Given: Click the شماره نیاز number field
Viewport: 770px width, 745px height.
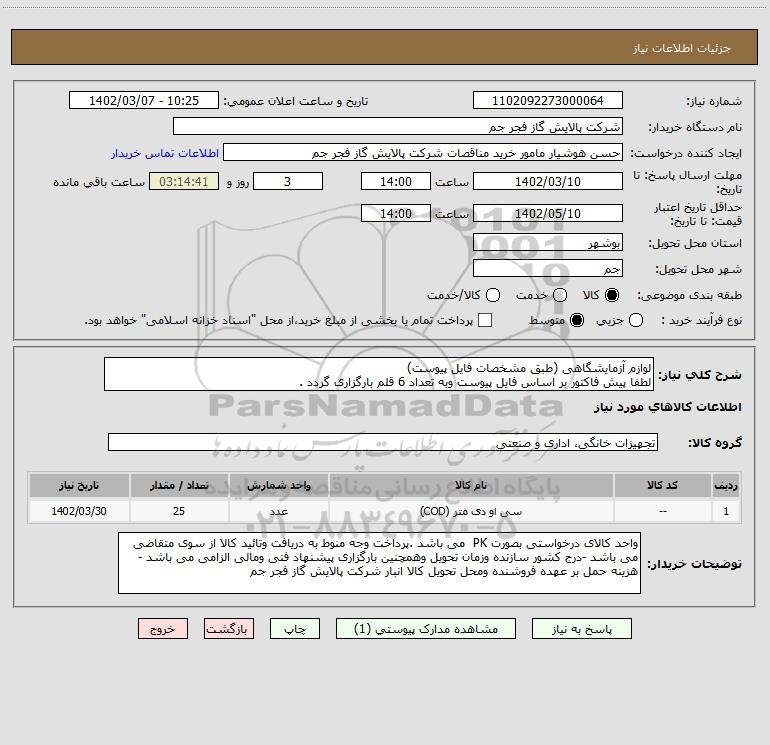Looking at the screenshot, I should coord(548,101).
